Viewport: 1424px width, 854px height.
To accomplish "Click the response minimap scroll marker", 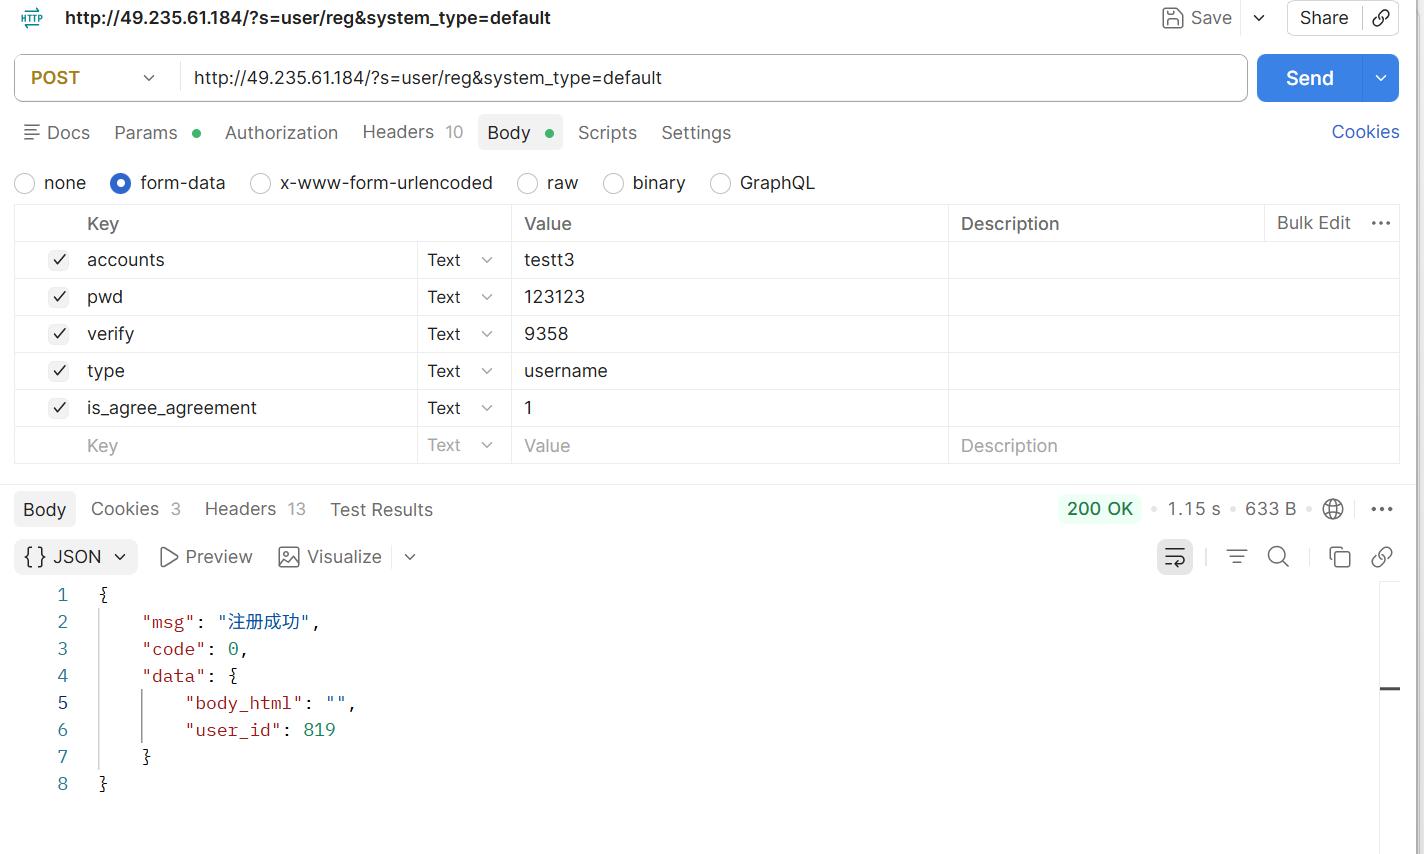I will click(x=1389, y=689).
